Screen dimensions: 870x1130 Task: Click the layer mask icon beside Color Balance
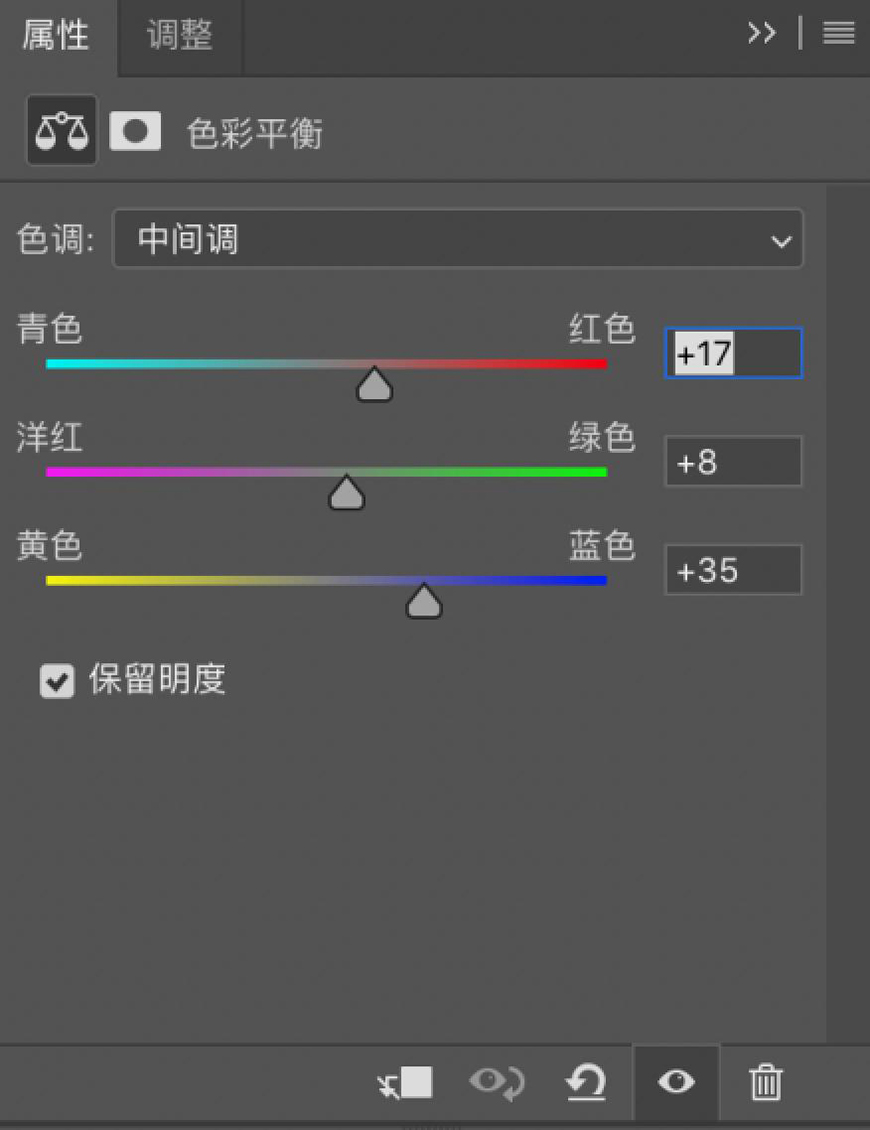click(x=134, y=130)
